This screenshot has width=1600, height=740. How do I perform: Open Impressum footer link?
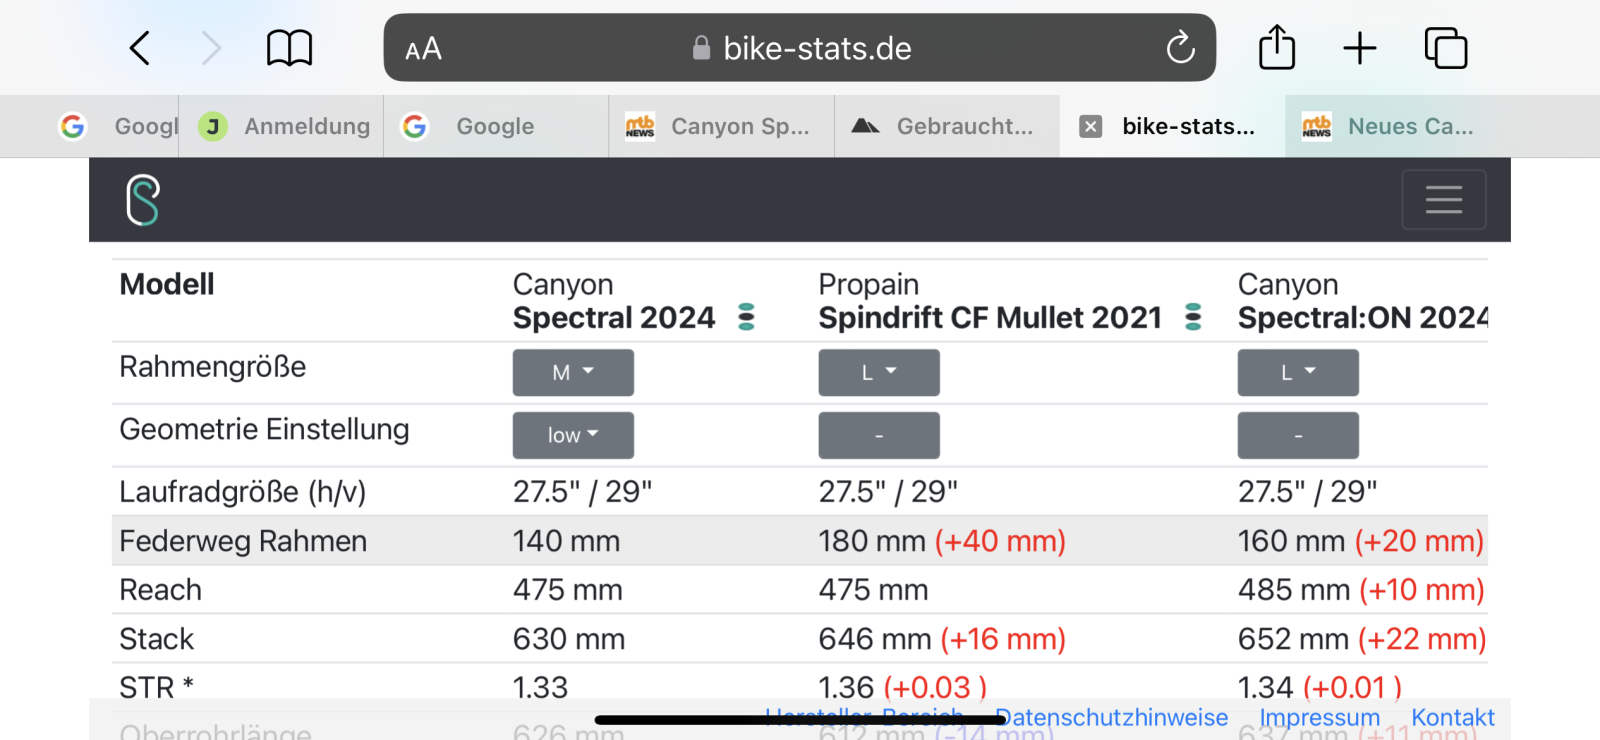pyautogui.click(x=1319, y=717)
